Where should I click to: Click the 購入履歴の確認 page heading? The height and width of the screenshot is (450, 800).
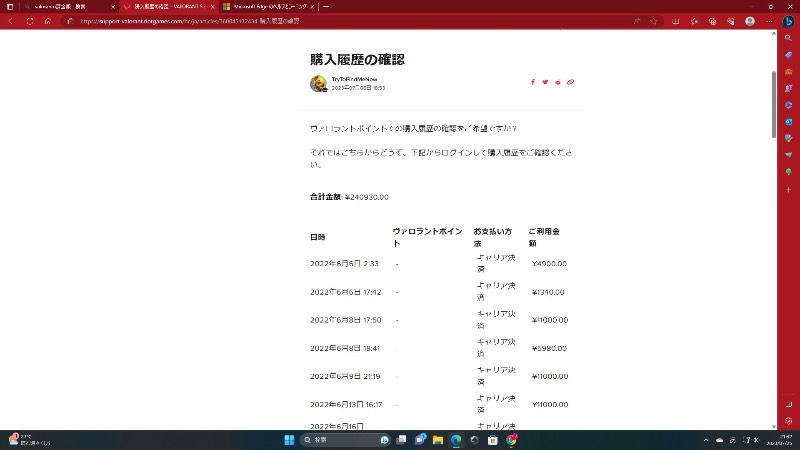pos(357,60)
